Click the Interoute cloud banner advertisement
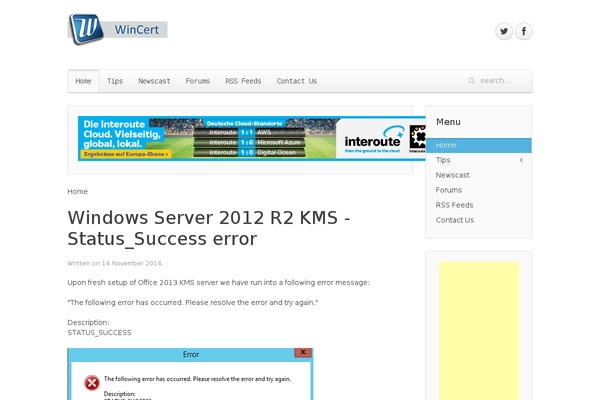The width and height of the screenshot is (600, 400). point(252,138)
